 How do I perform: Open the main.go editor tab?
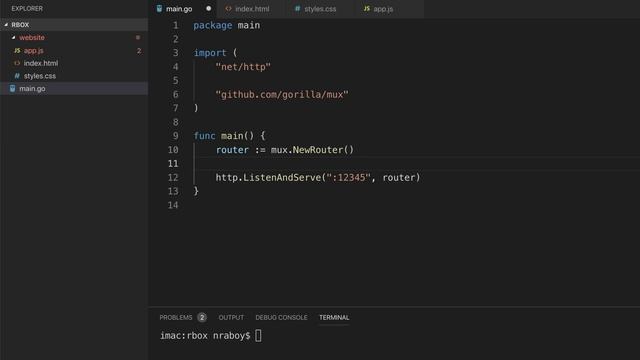[183, 9]
